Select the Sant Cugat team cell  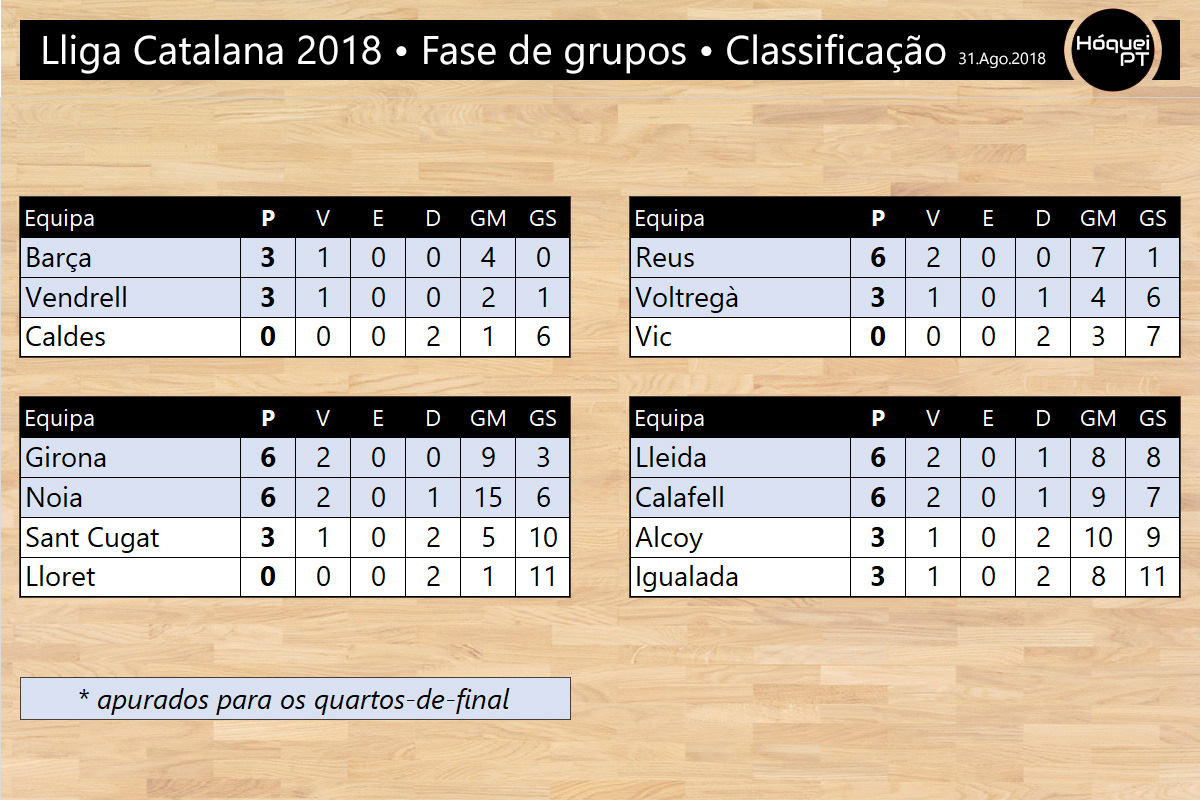(x=130, y=538)
